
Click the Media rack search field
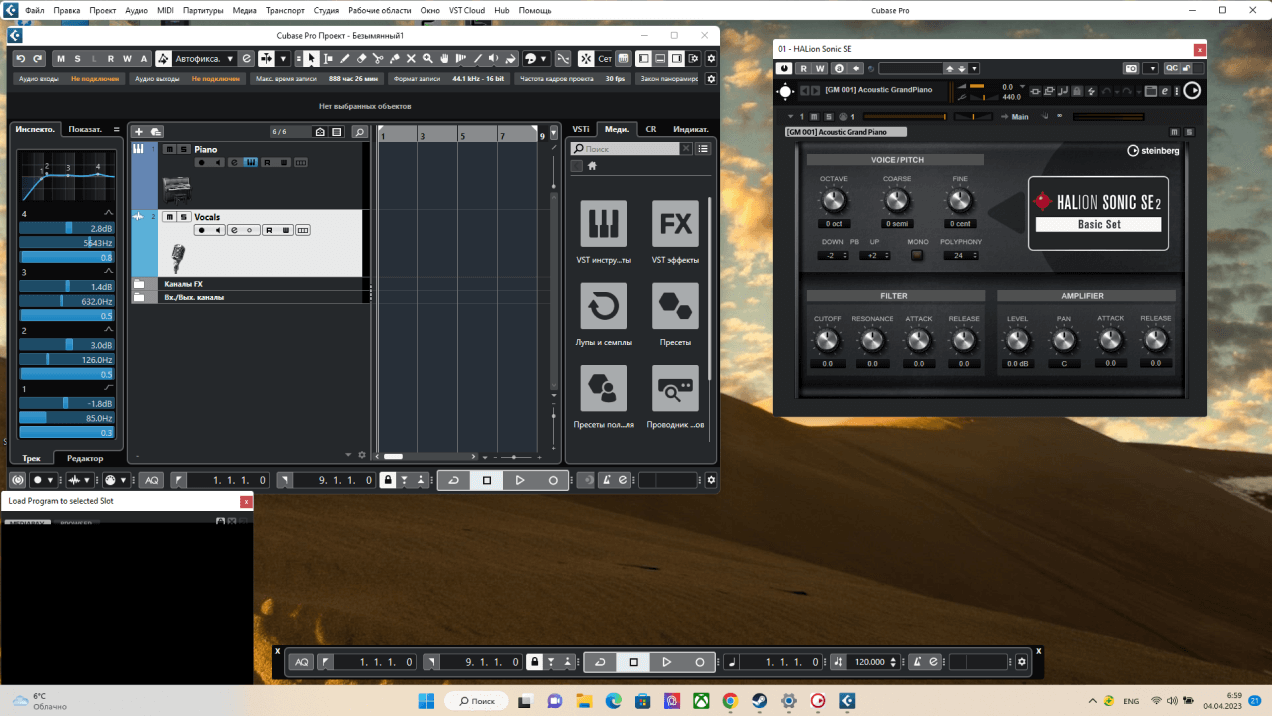click(x=630, y=149)
